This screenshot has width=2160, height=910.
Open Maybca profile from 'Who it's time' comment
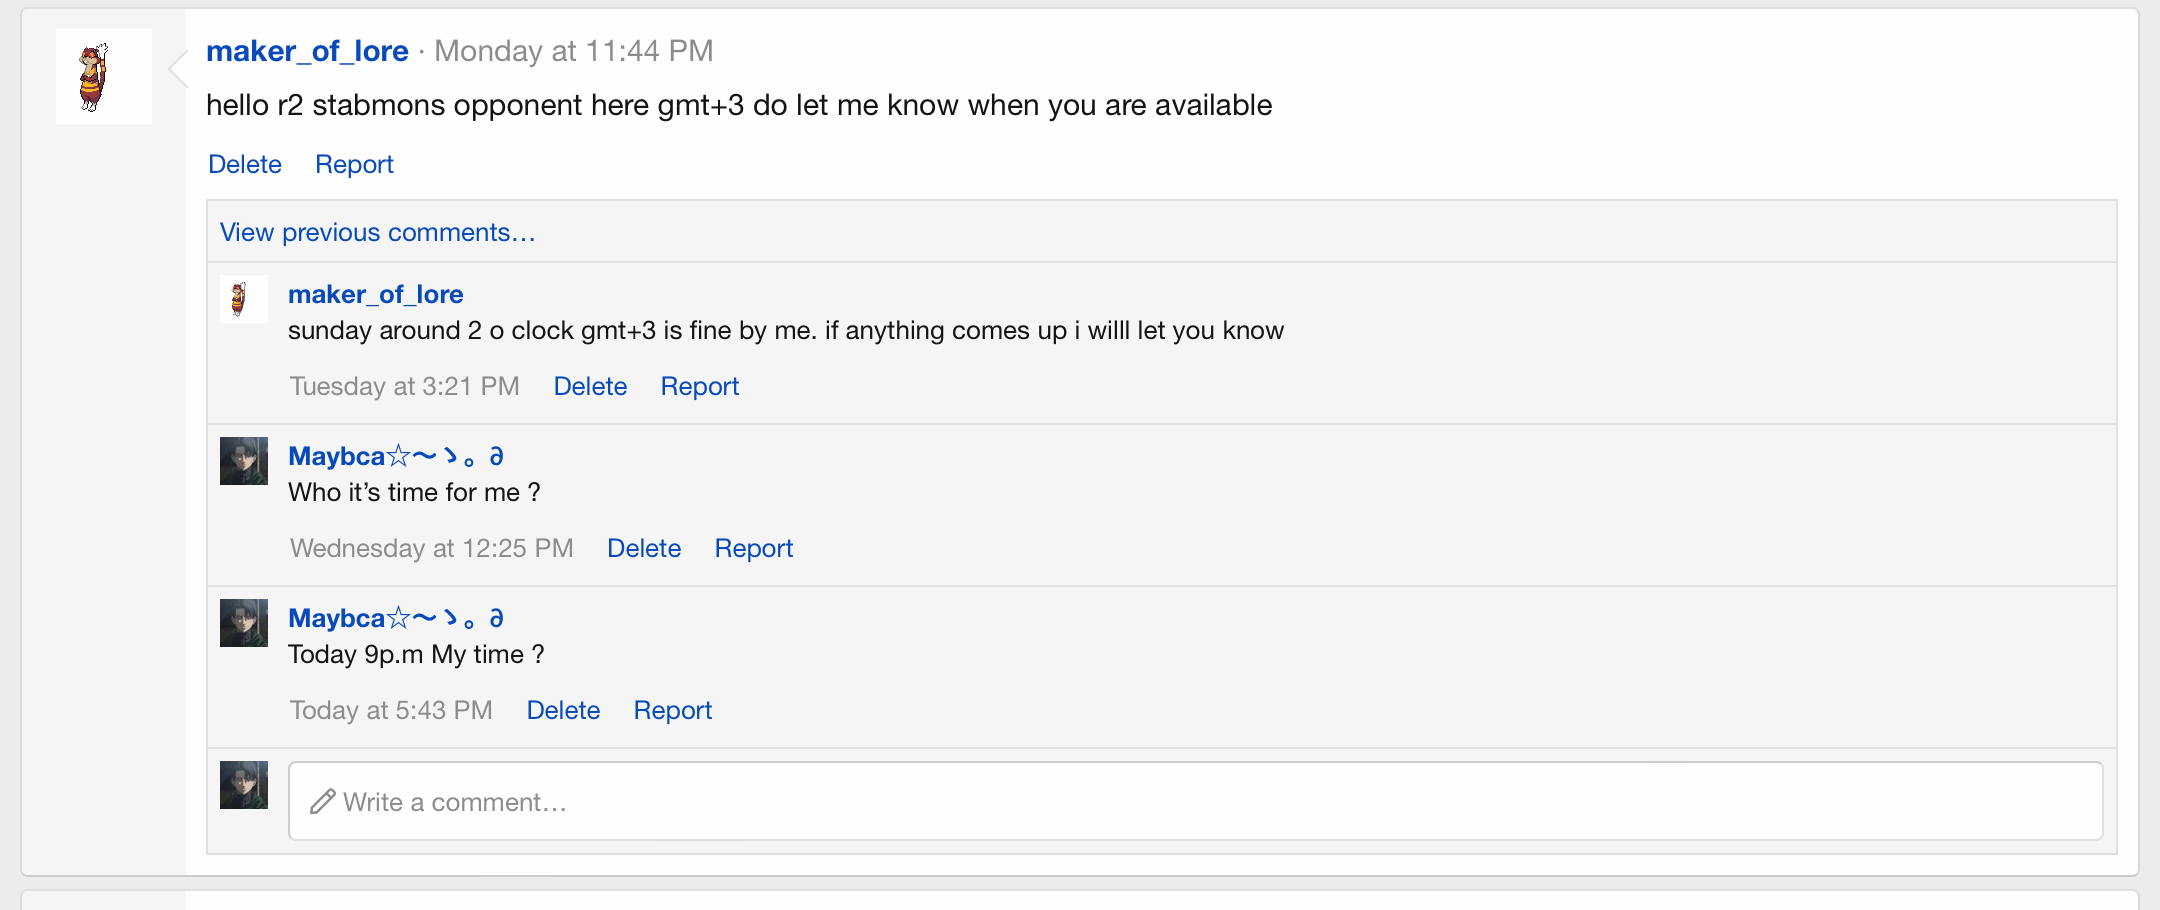tap(396, 456)
